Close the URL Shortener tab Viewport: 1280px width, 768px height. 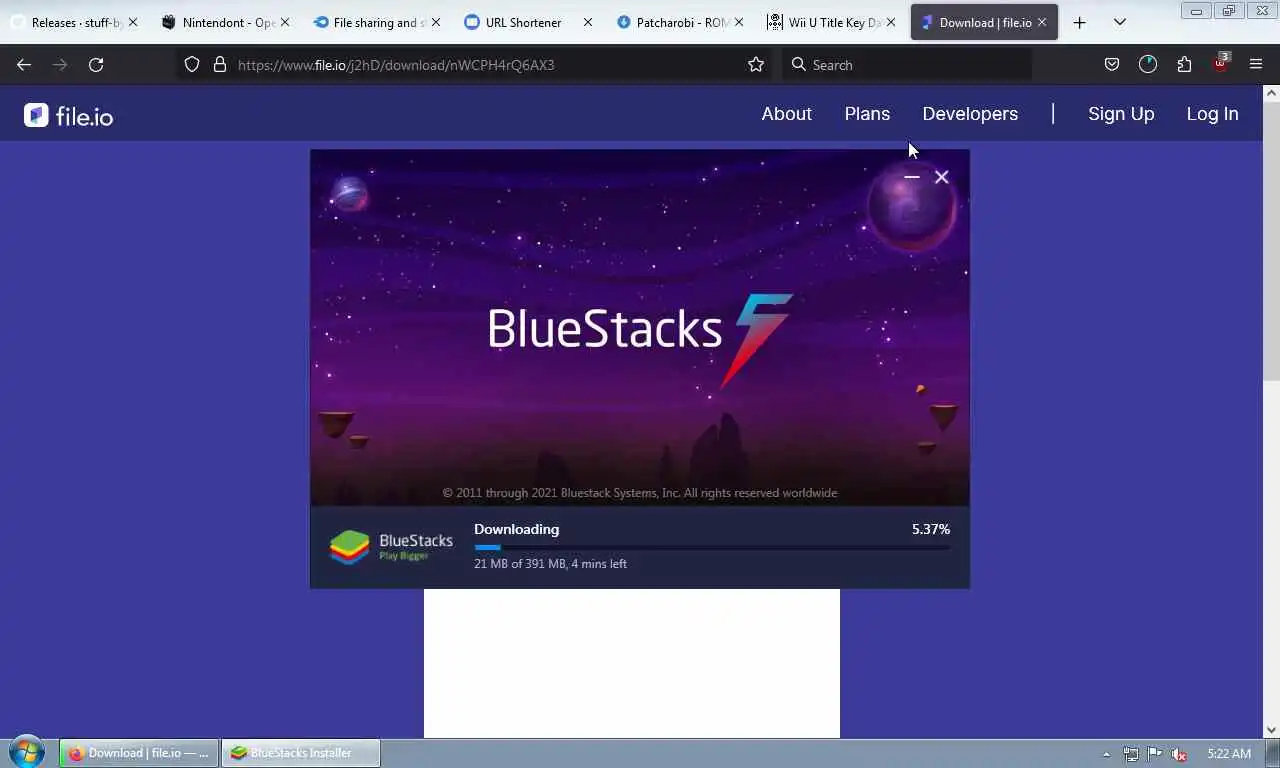coord(587,22)
